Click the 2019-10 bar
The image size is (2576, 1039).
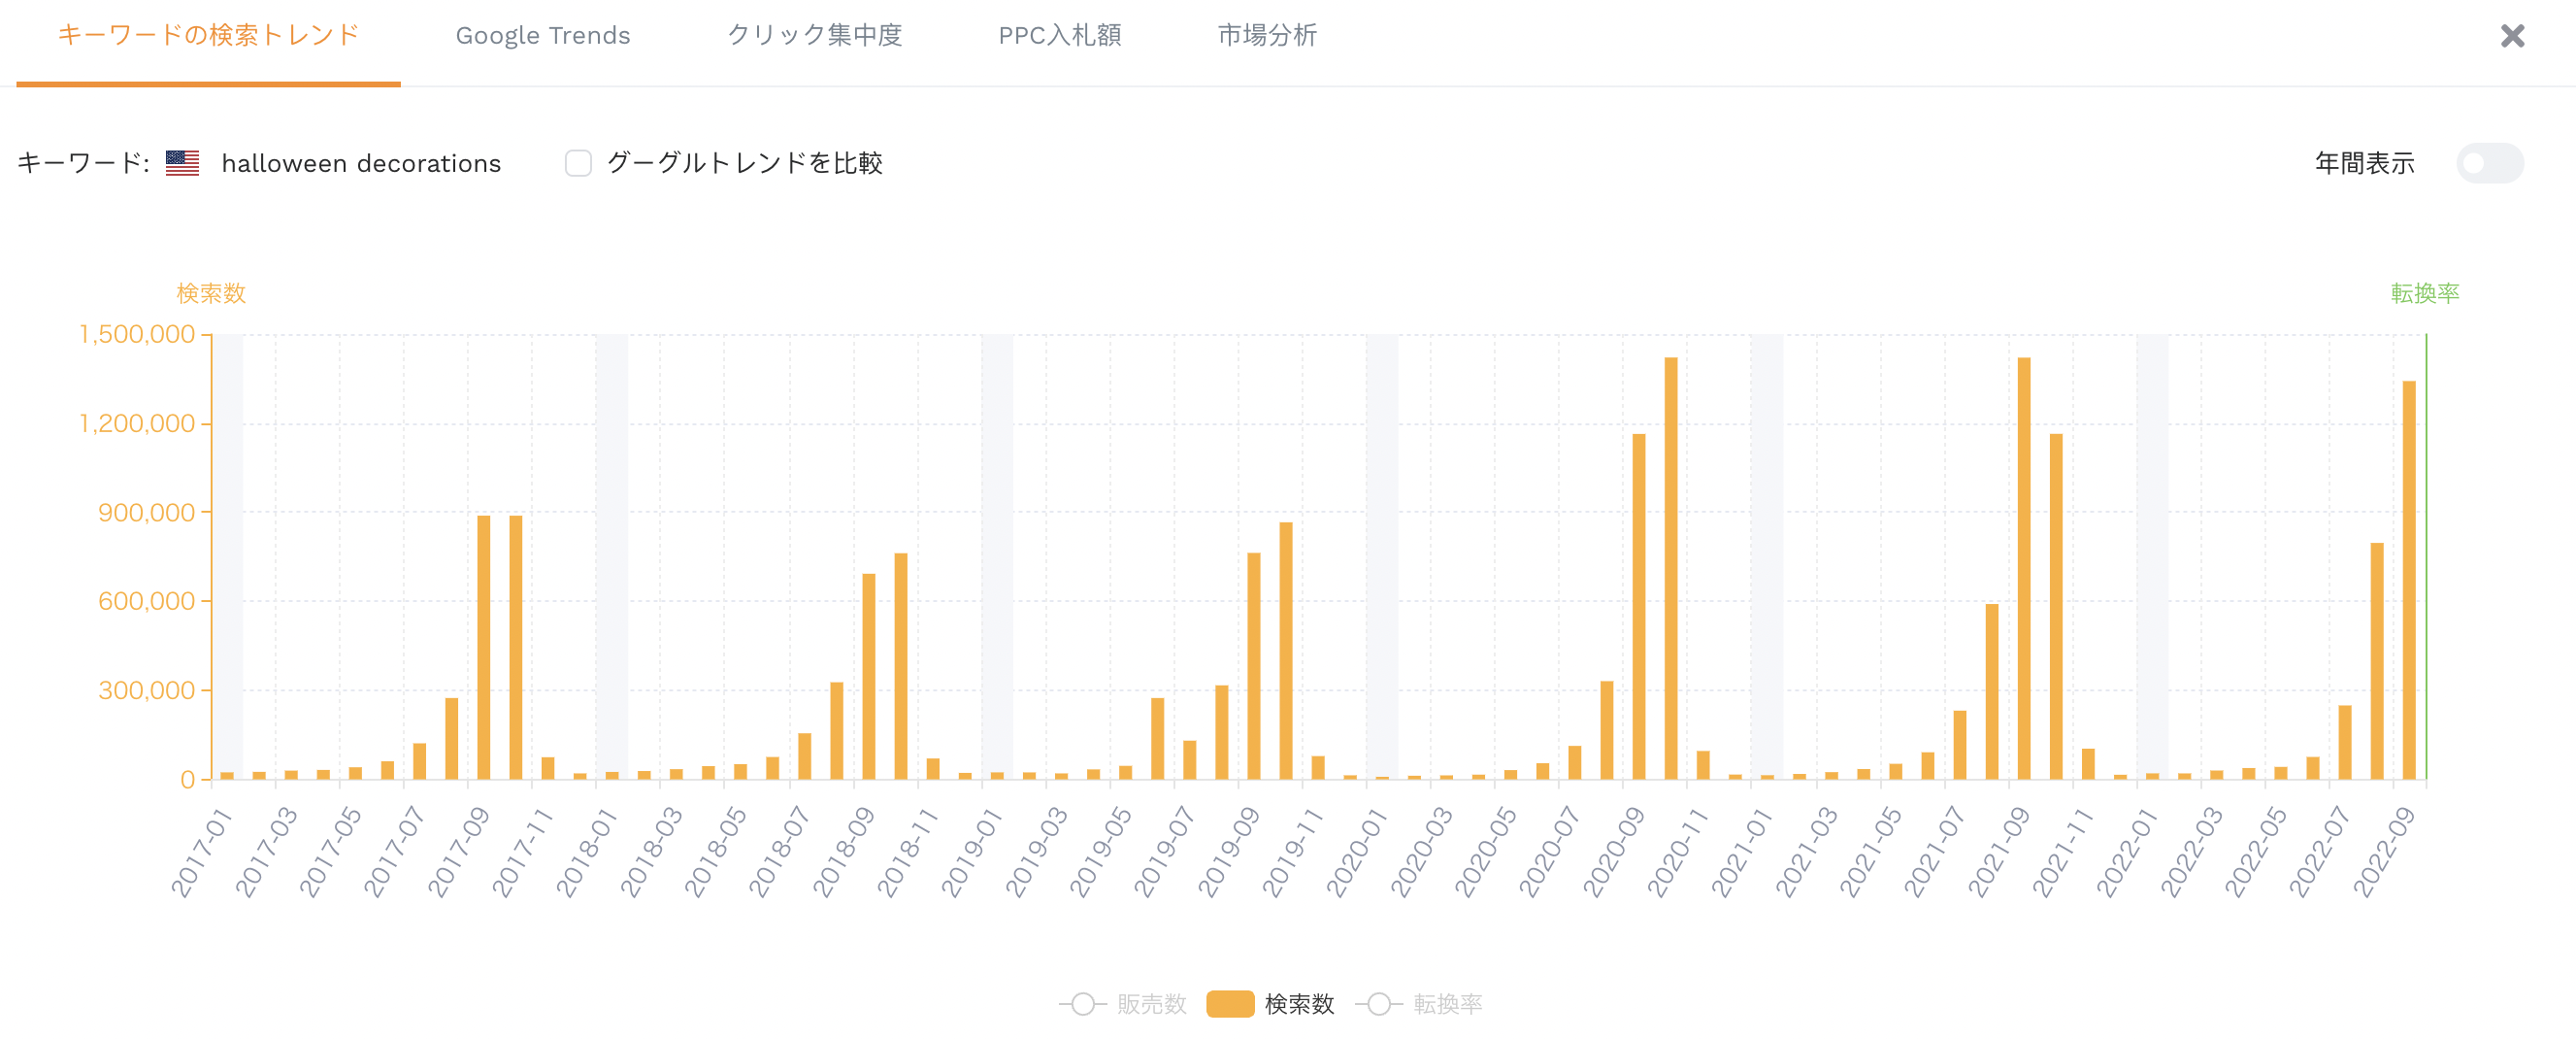[x=1286, y=650]
